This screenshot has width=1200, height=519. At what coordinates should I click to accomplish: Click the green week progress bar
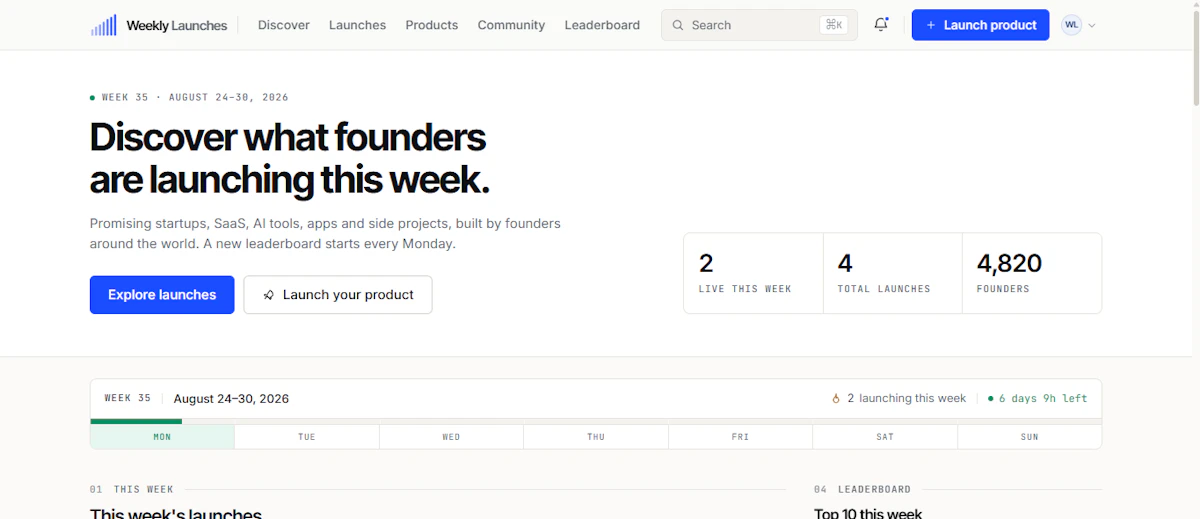[x=136, y=421]
